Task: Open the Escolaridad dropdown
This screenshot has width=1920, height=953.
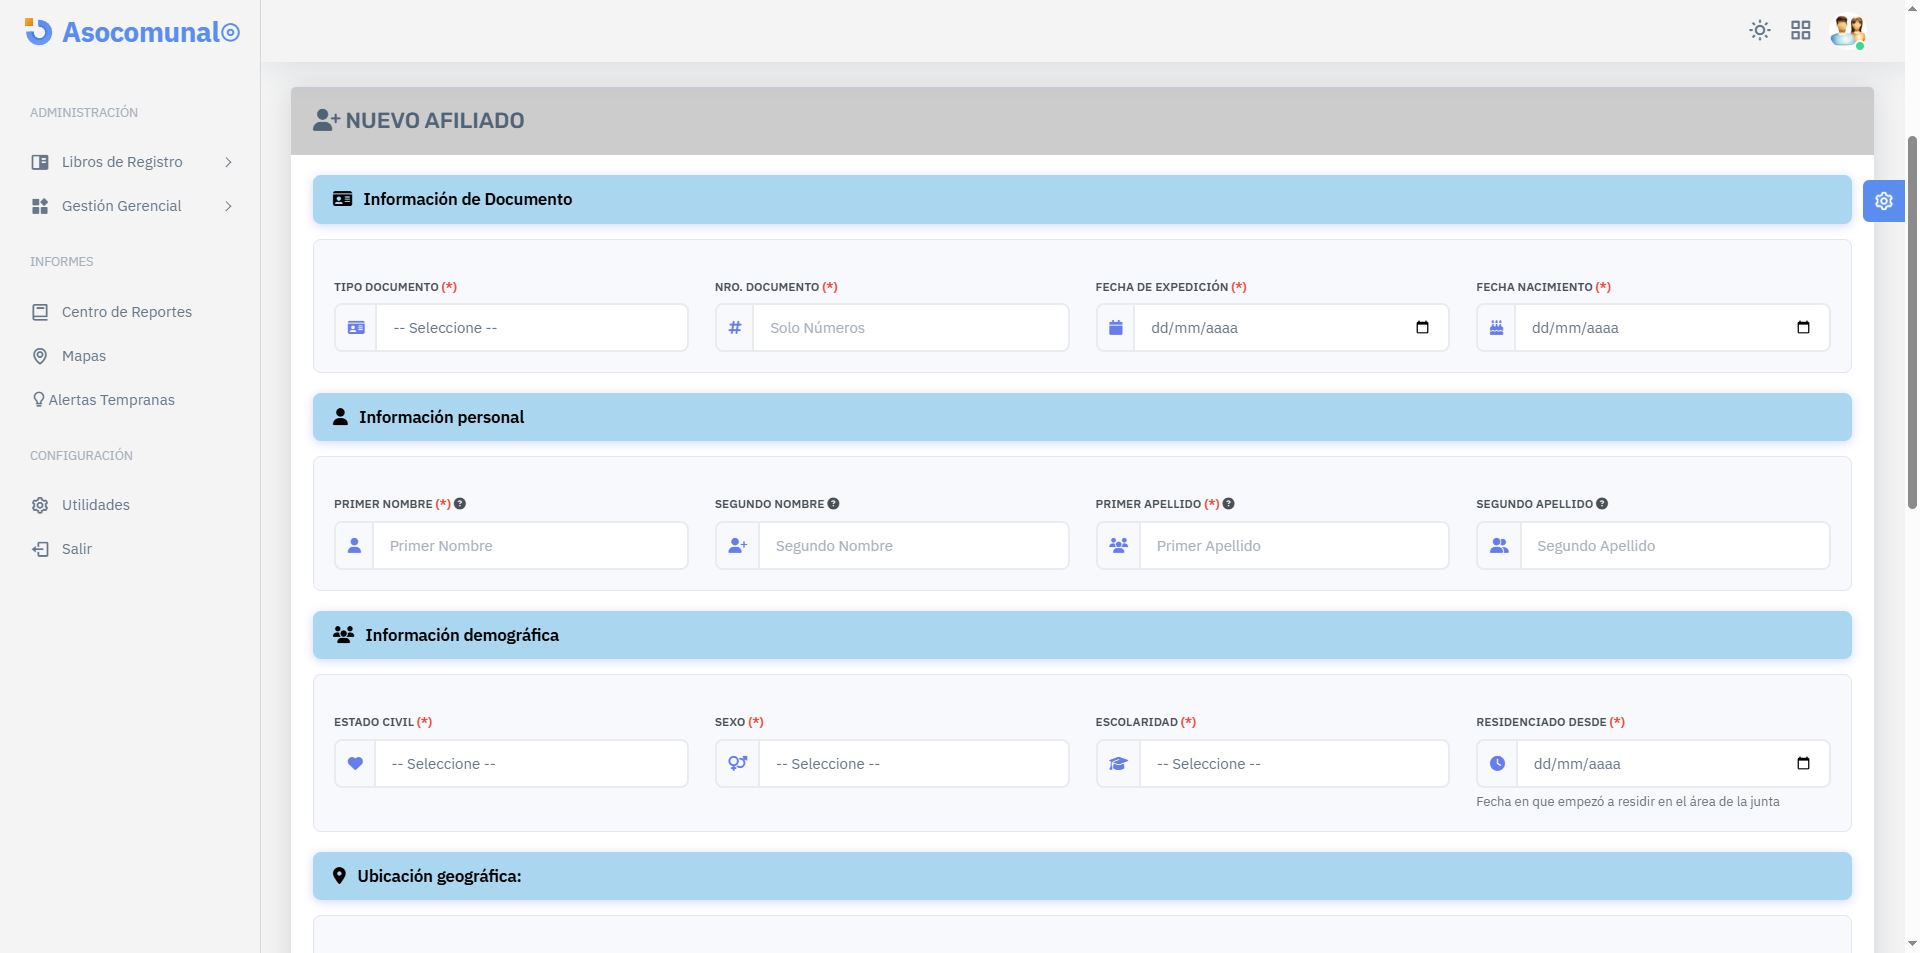Action: coord(1292,764)
